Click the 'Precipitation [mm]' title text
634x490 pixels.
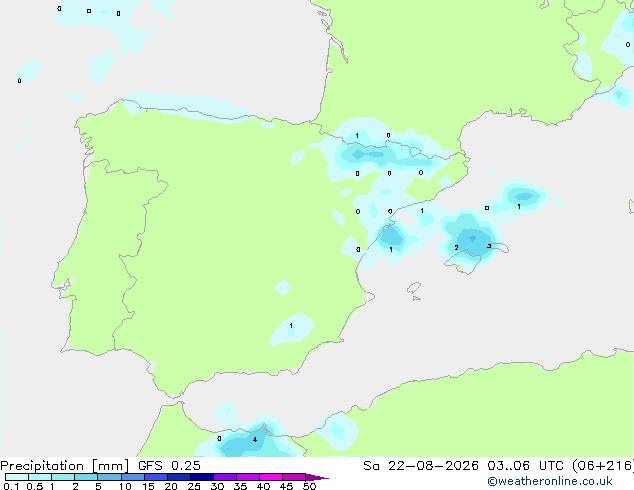(x=65, y=466)
